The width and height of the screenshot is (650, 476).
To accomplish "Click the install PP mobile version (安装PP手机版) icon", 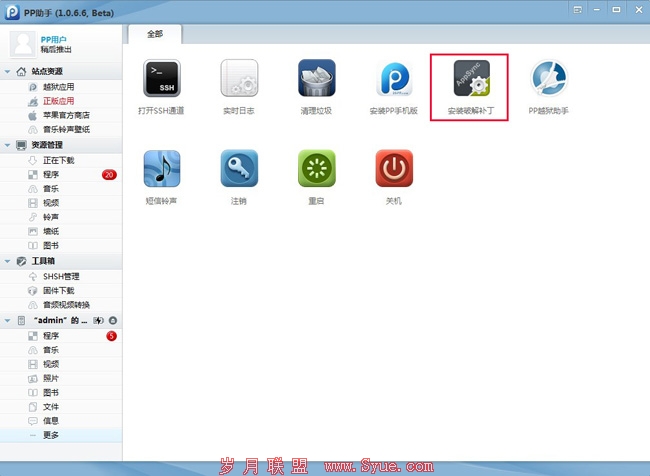I will click(x=394, y=78).
